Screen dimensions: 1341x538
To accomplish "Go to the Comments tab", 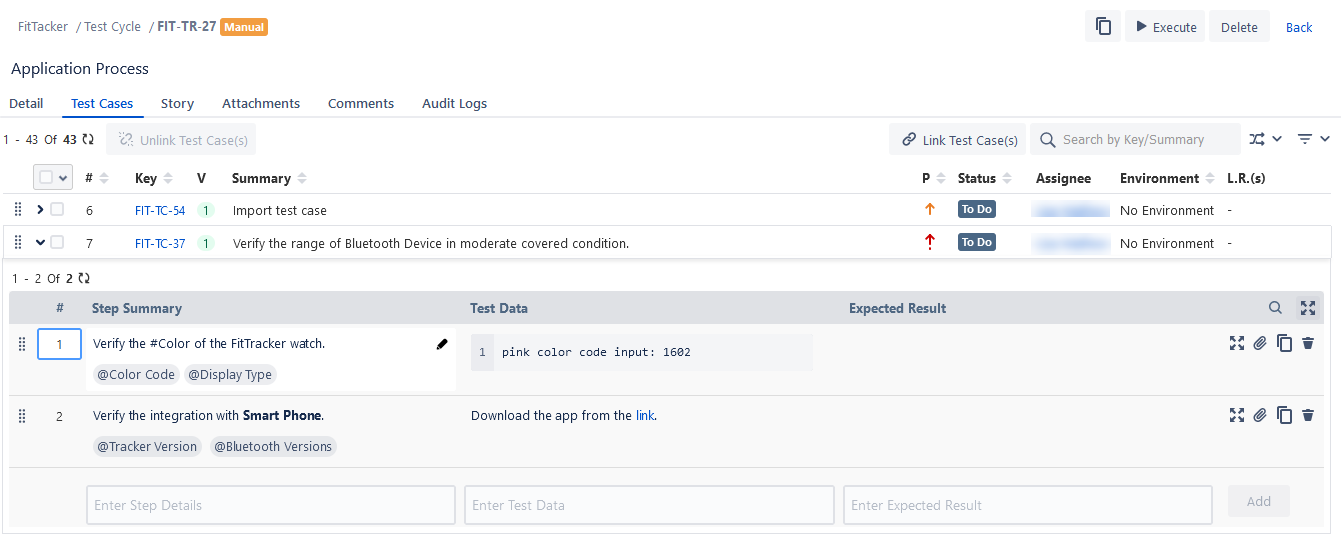I will [361, 103].
